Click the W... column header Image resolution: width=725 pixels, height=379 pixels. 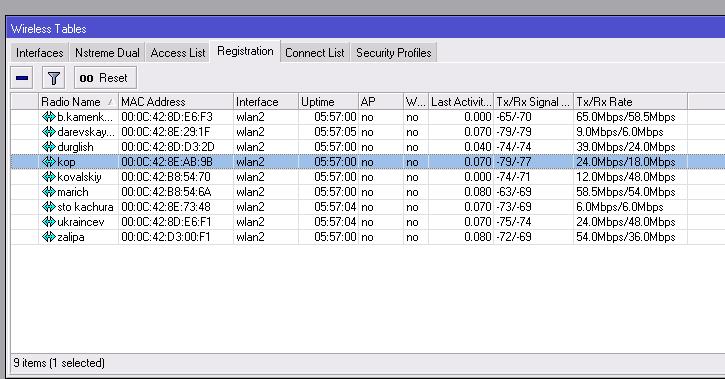pos(416,102)
